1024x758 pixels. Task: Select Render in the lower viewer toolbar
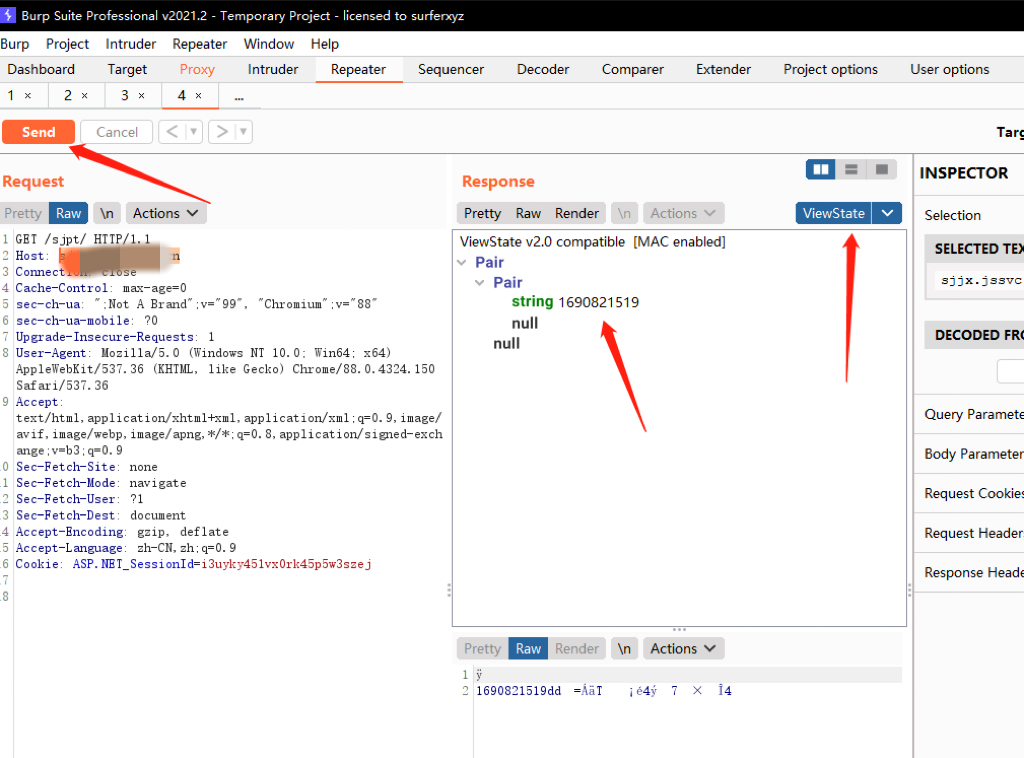(577, 649)
